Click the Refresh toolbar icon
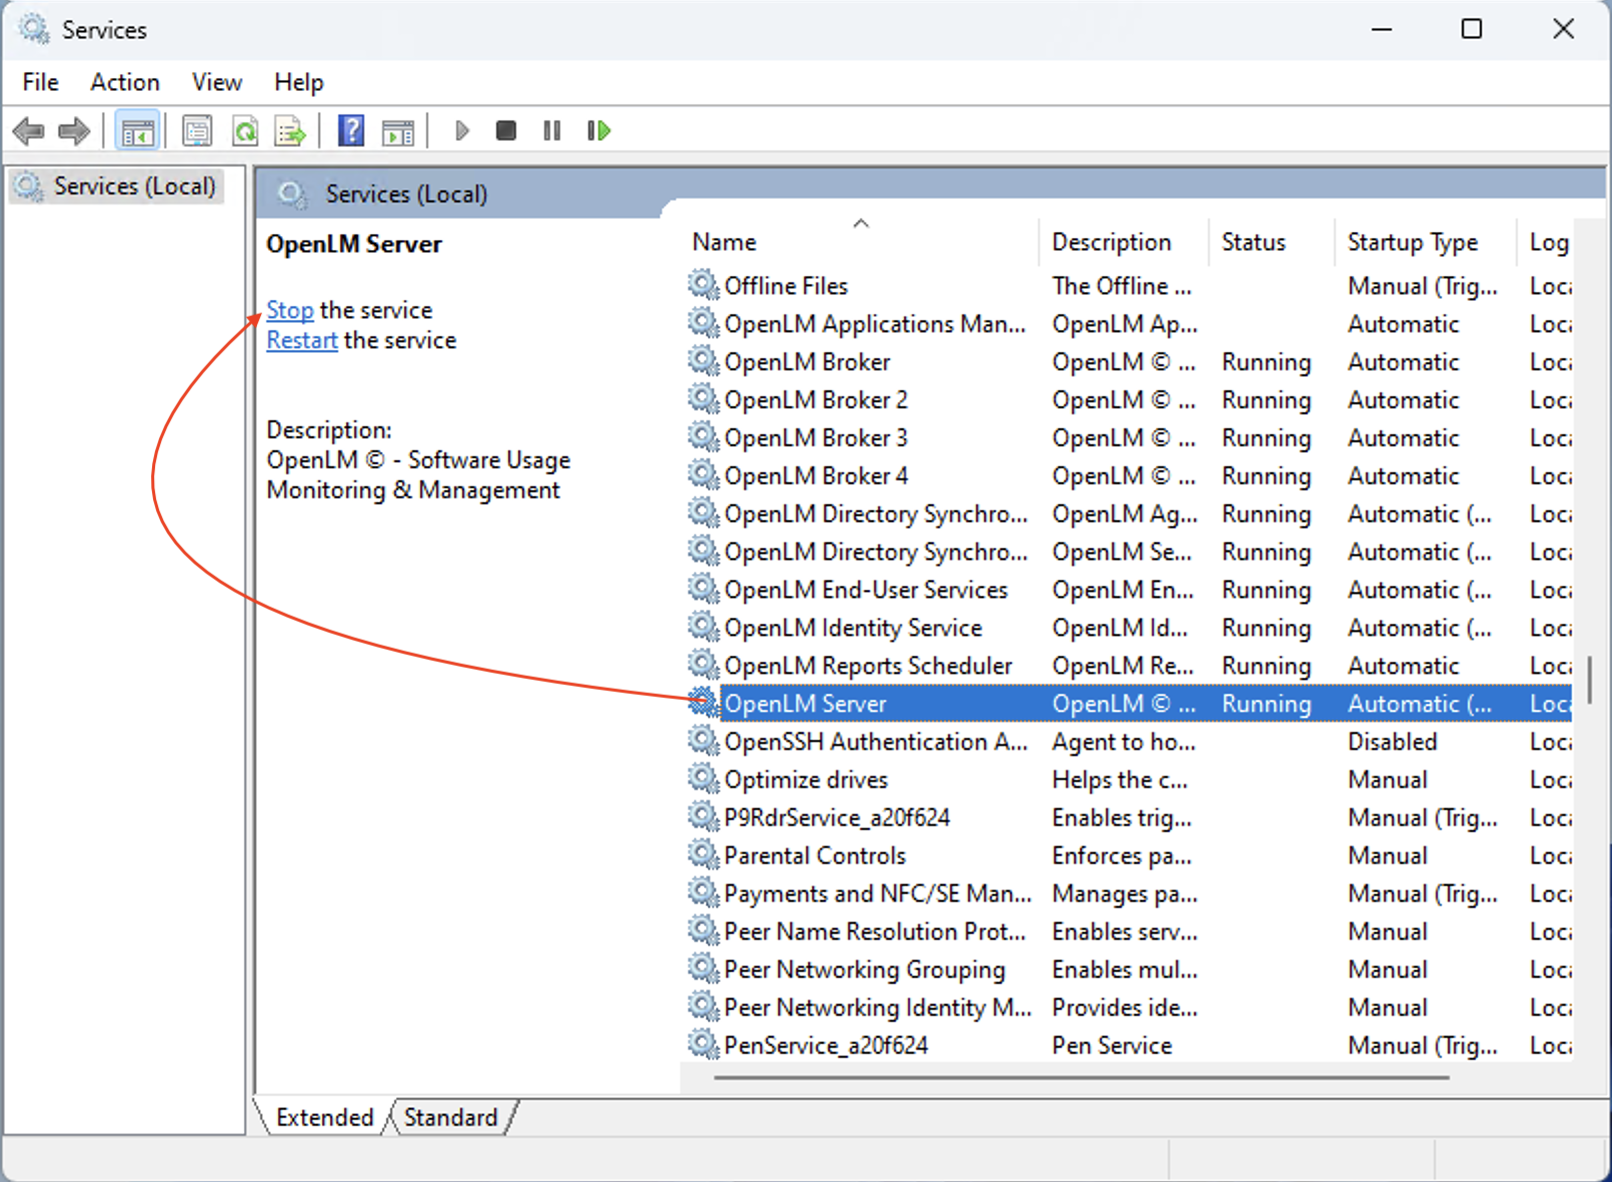Viewport: 1612px width, 1182px height. [x=245, y=131]
